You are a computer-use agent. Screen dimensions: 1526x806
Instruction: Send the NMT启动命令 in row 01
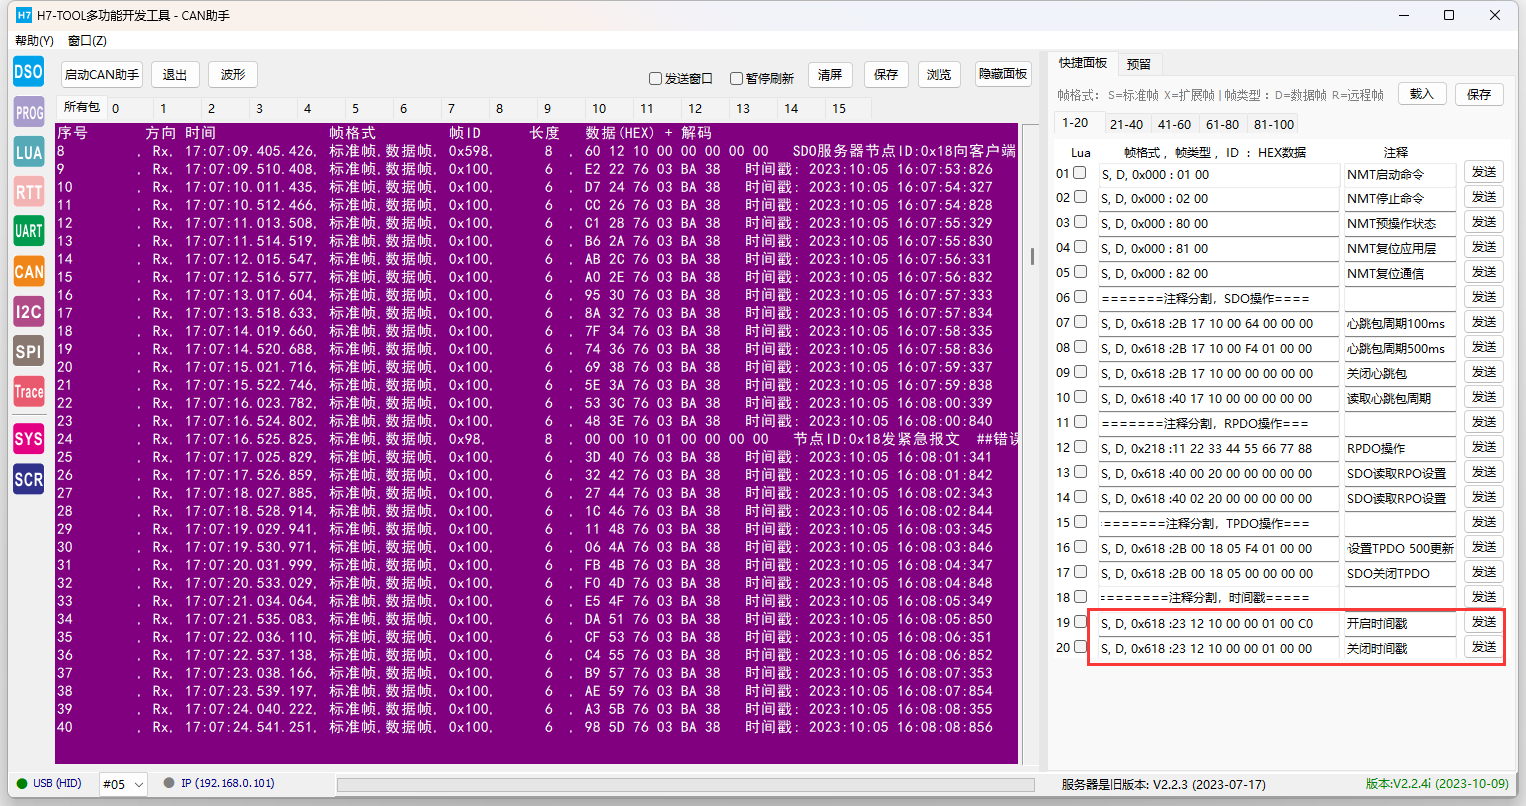pyautogui.click(x=1484, y=172)
